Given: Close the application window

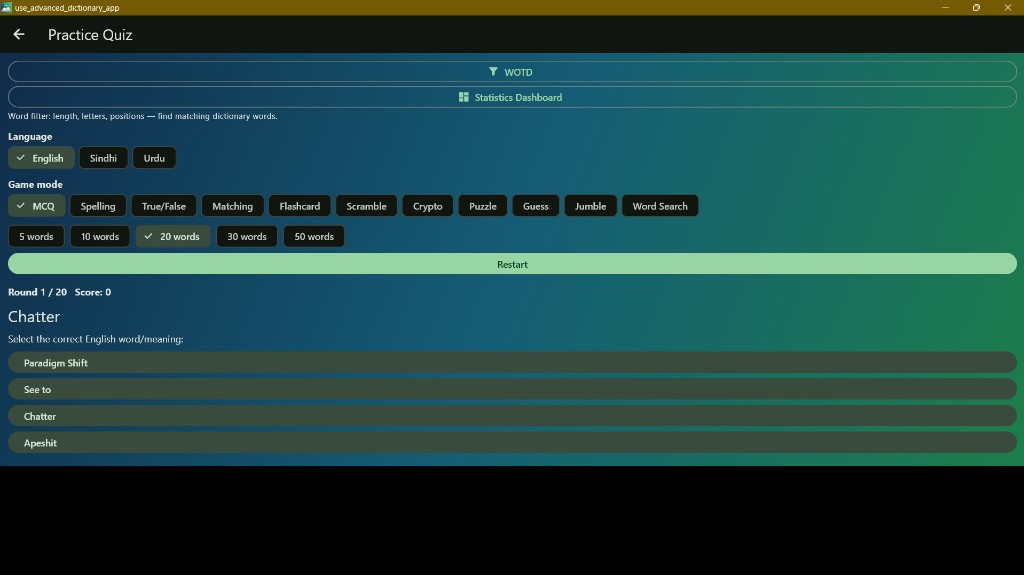Looking at the screenshot, I should [1008, 7].
